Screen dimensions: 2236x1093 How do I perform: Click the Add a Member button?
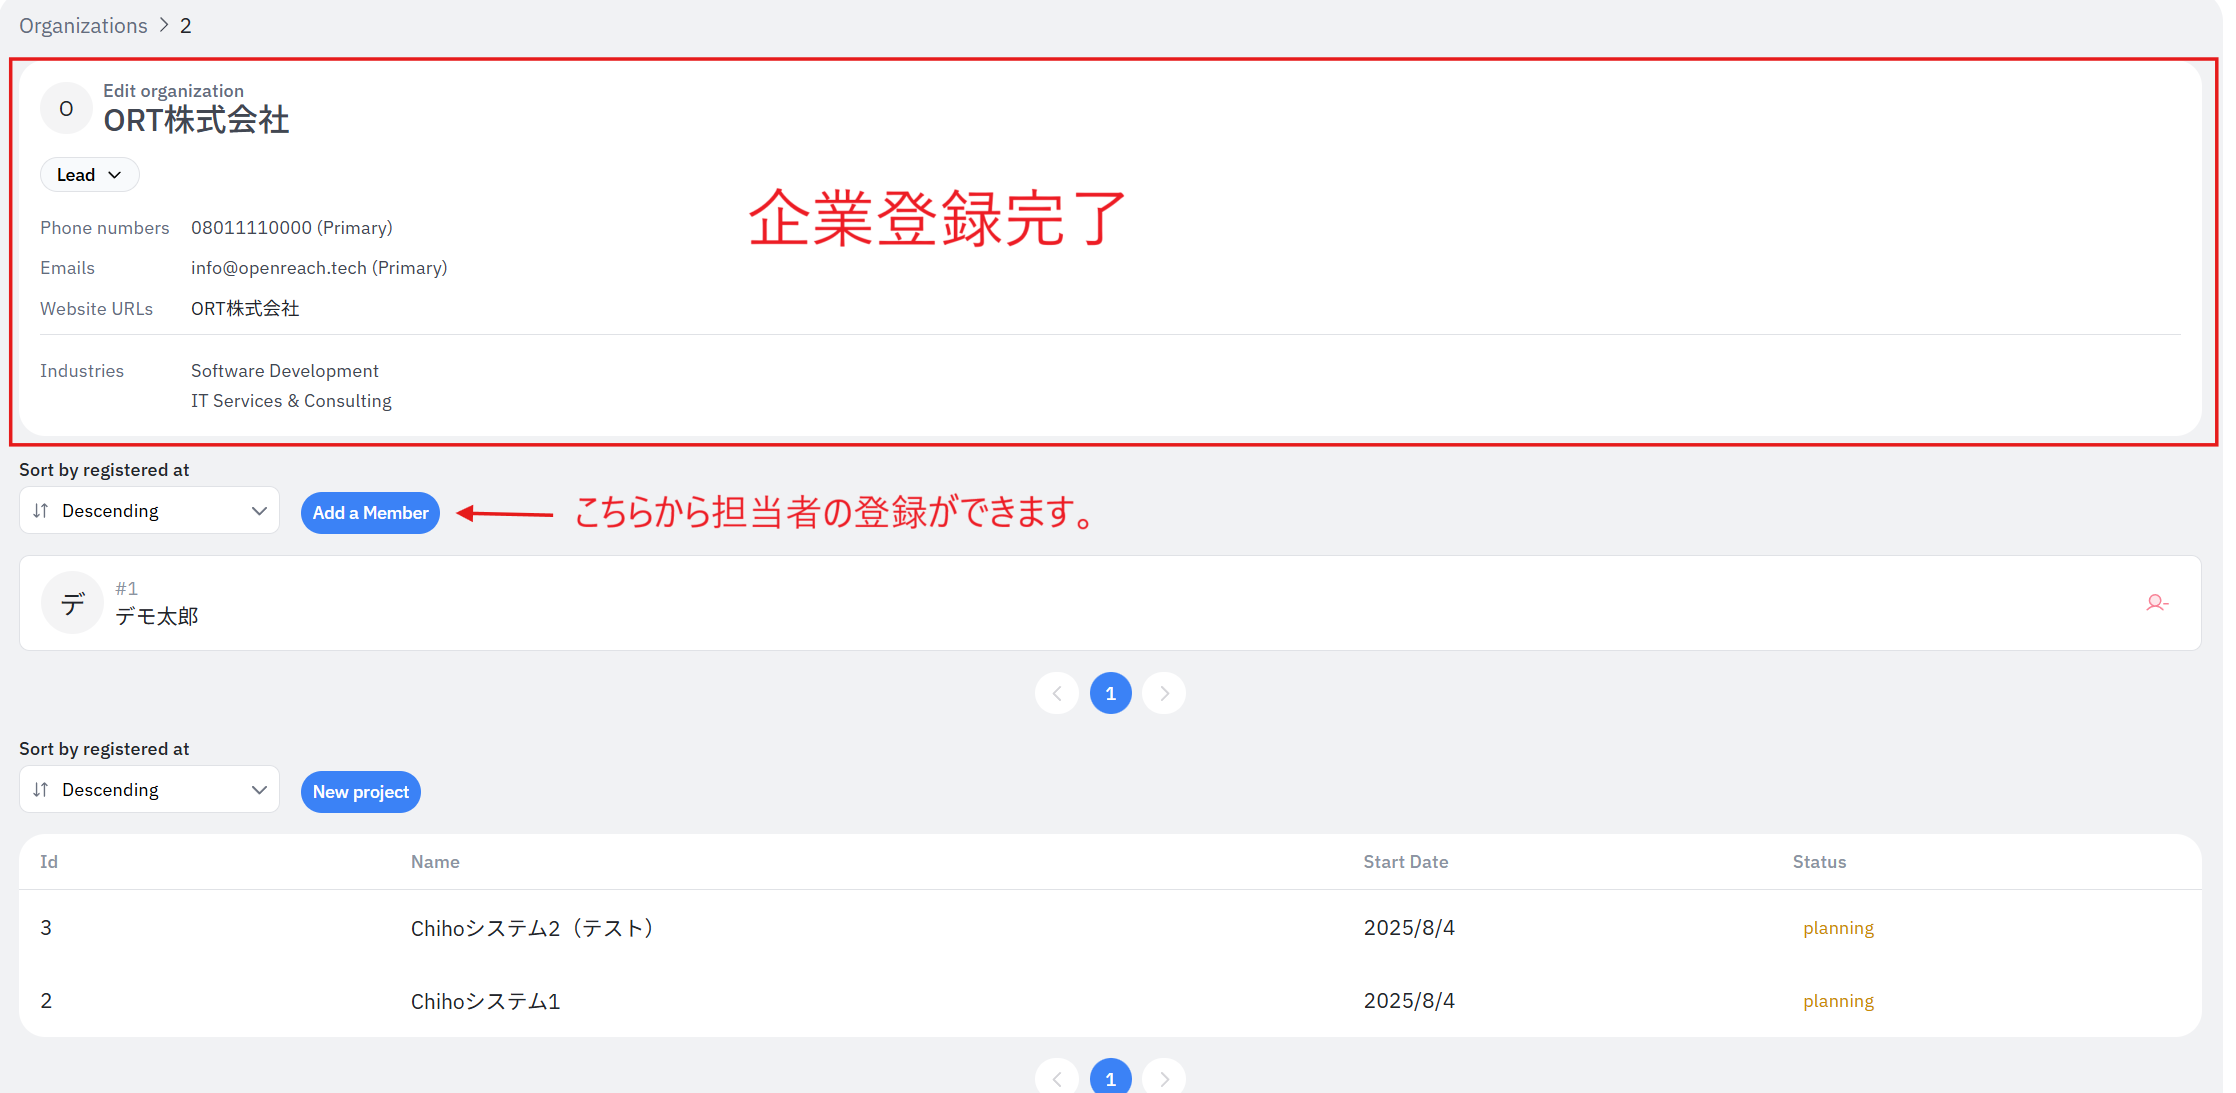click(370, 513)
